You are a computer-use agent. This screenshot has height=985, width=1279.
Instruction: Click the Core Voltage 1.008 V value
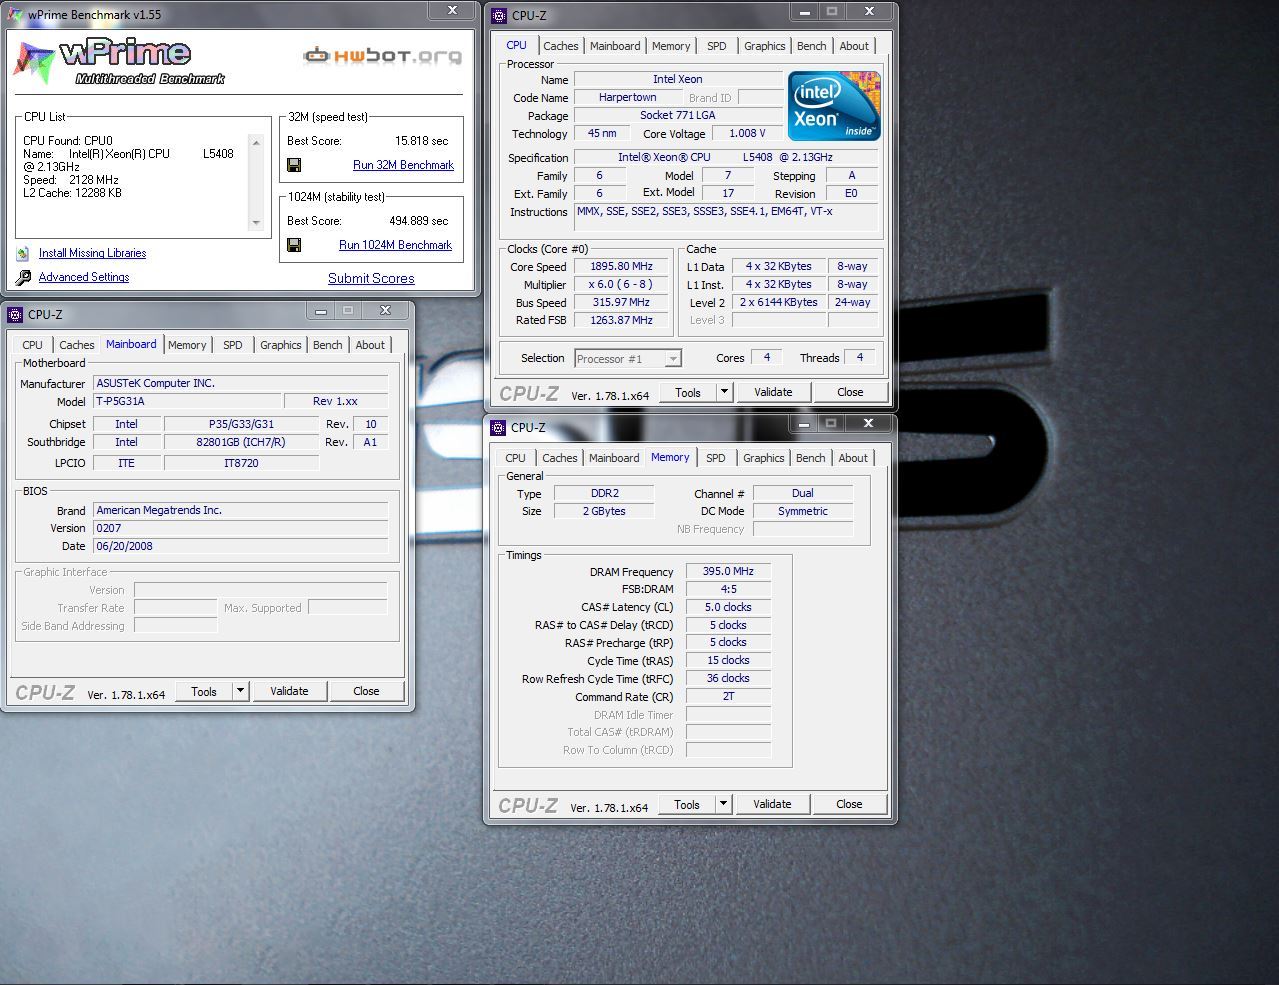(747, 133)
